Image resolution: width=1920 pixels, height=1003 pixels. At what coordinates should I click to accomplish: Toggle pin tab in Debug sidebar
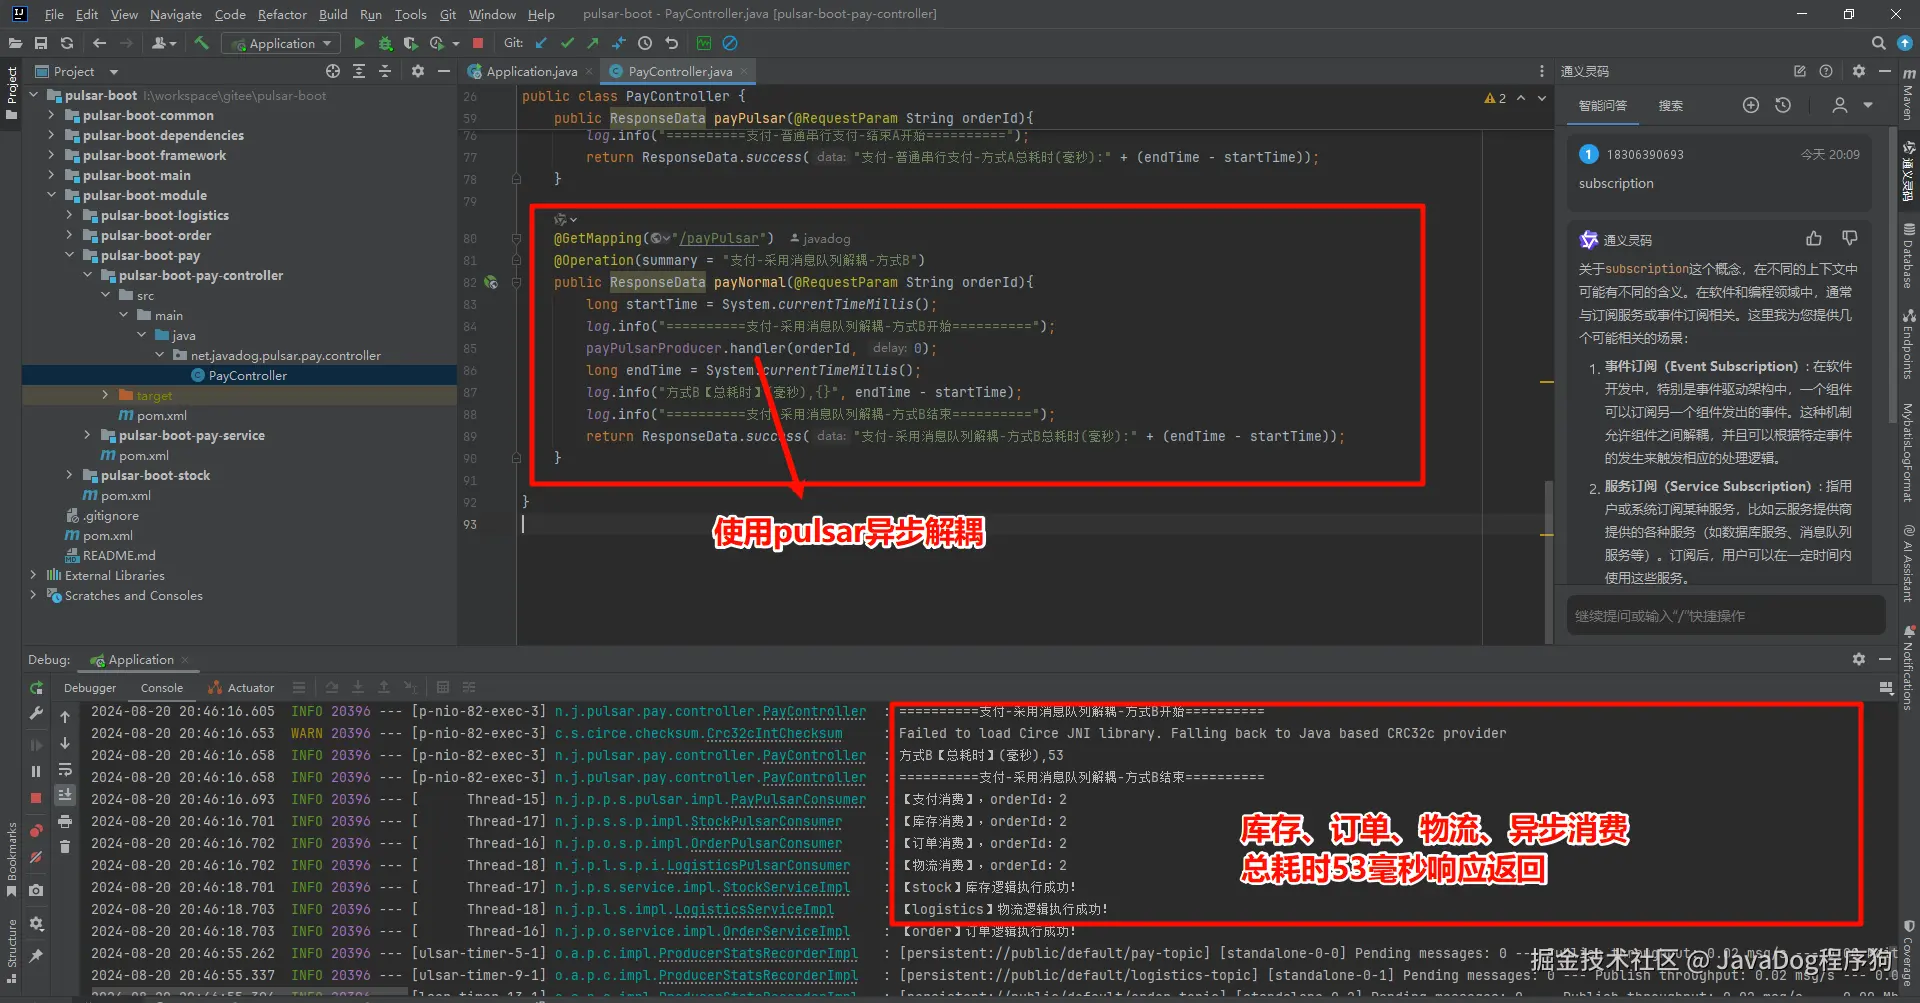[x=36, y=956]
